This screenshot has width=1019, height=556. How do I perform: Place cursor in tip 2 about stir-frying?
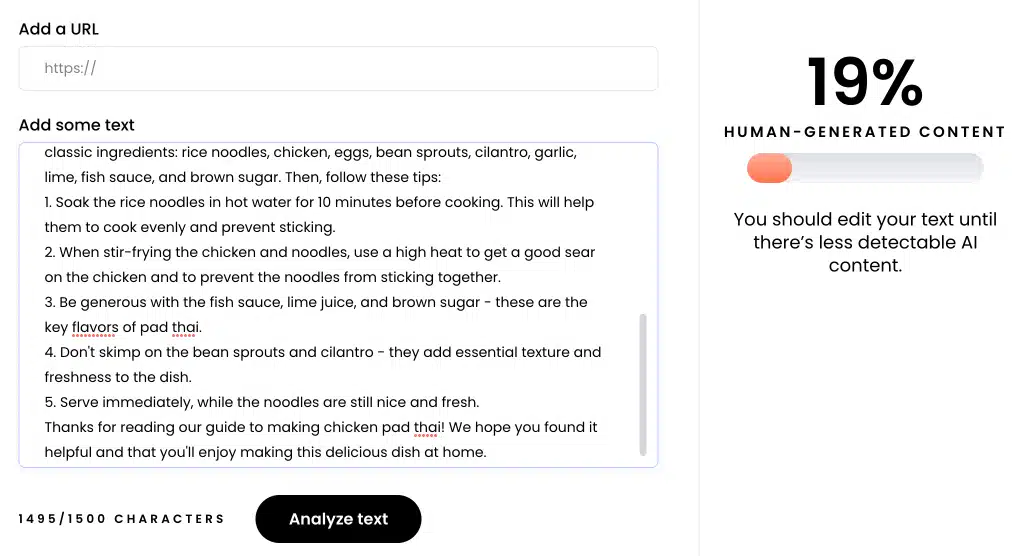[x=320, y=265]
